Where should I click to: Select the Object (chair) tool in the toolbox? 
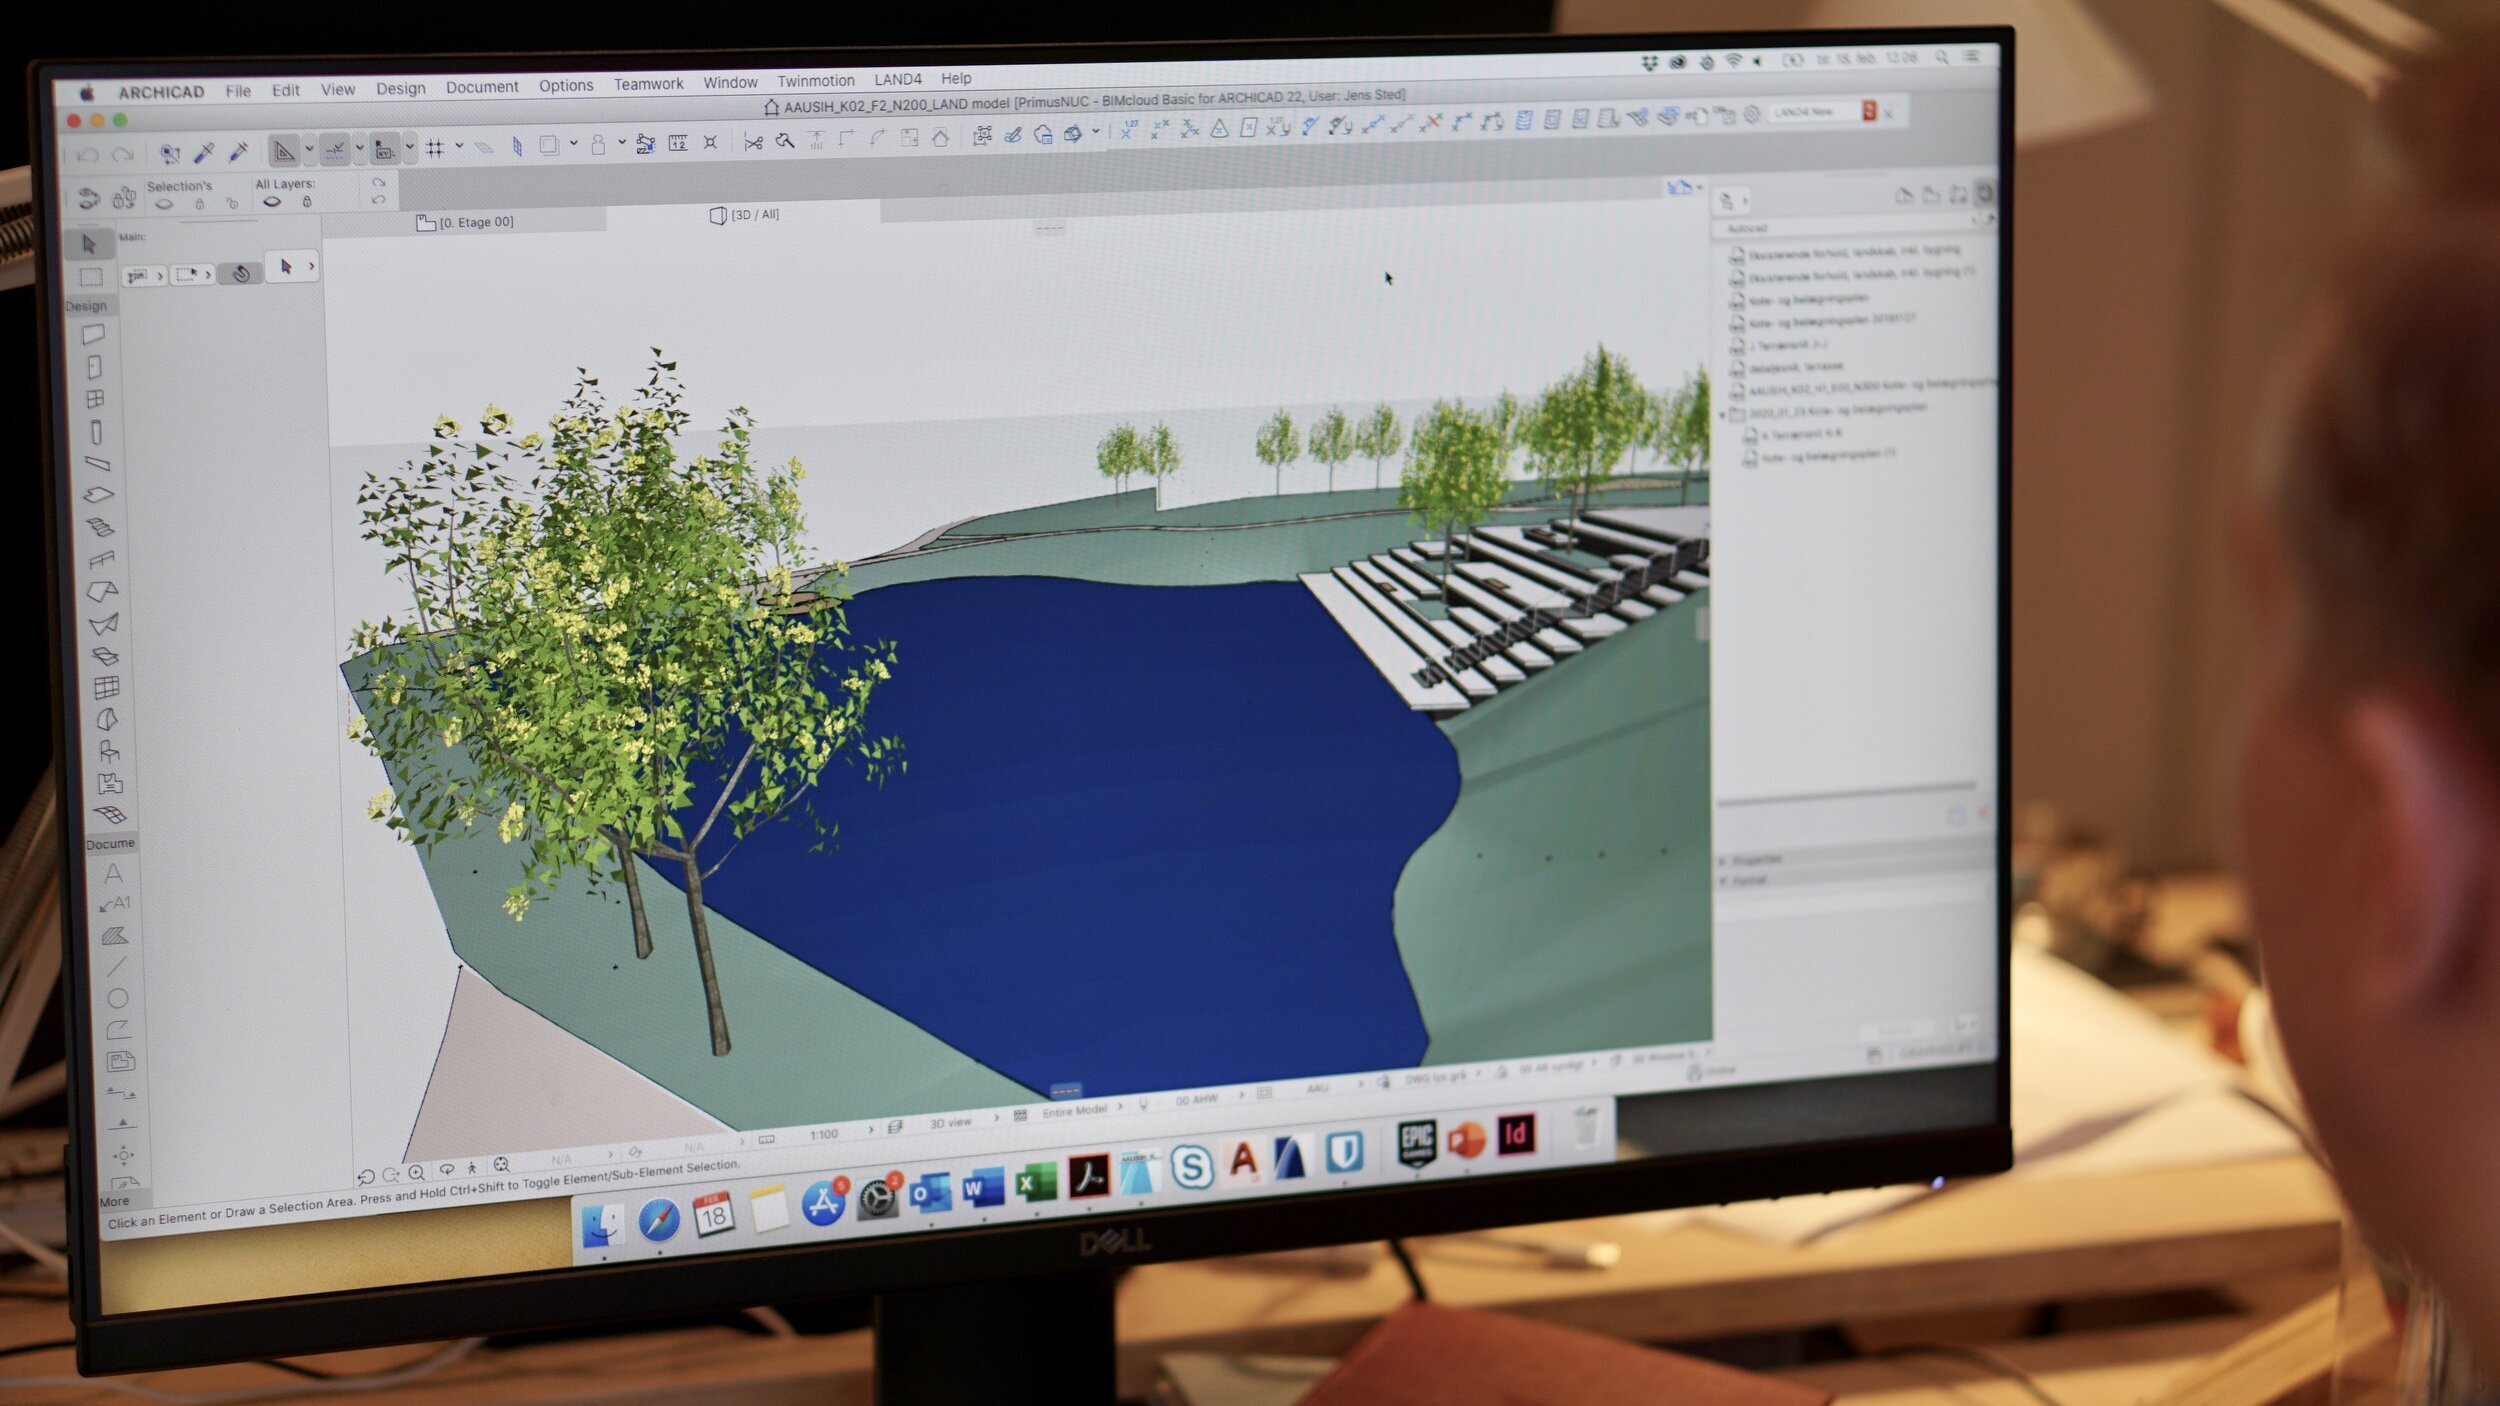click(x=108, y=751)
